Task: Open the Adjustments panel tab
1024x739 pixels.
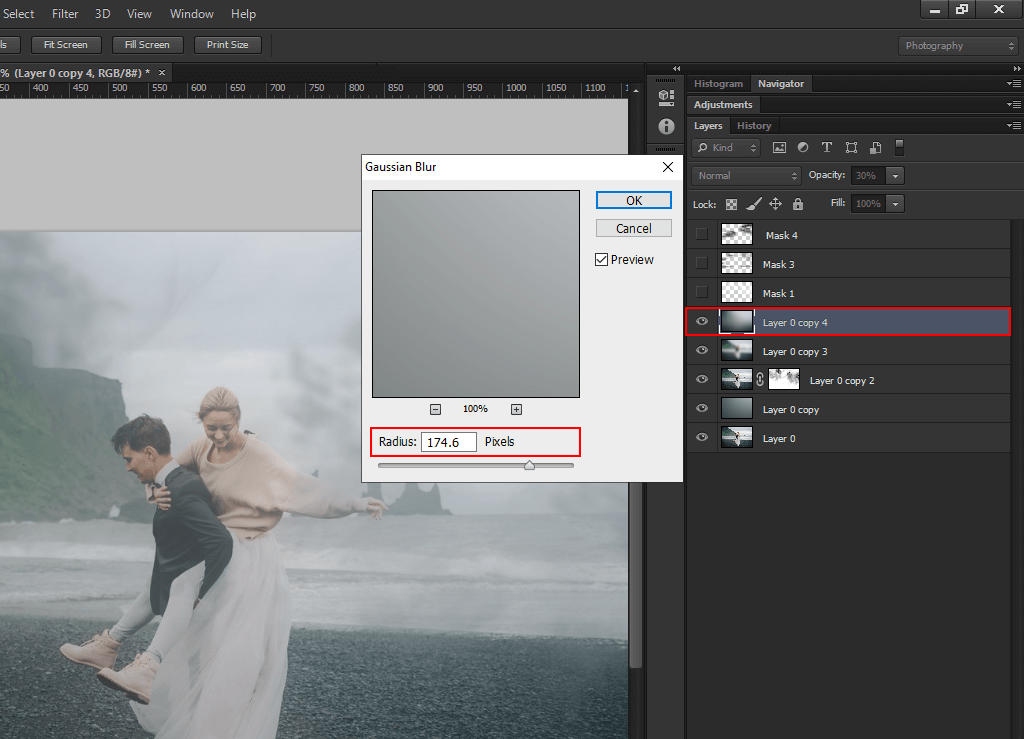Action: pos(723,104)
